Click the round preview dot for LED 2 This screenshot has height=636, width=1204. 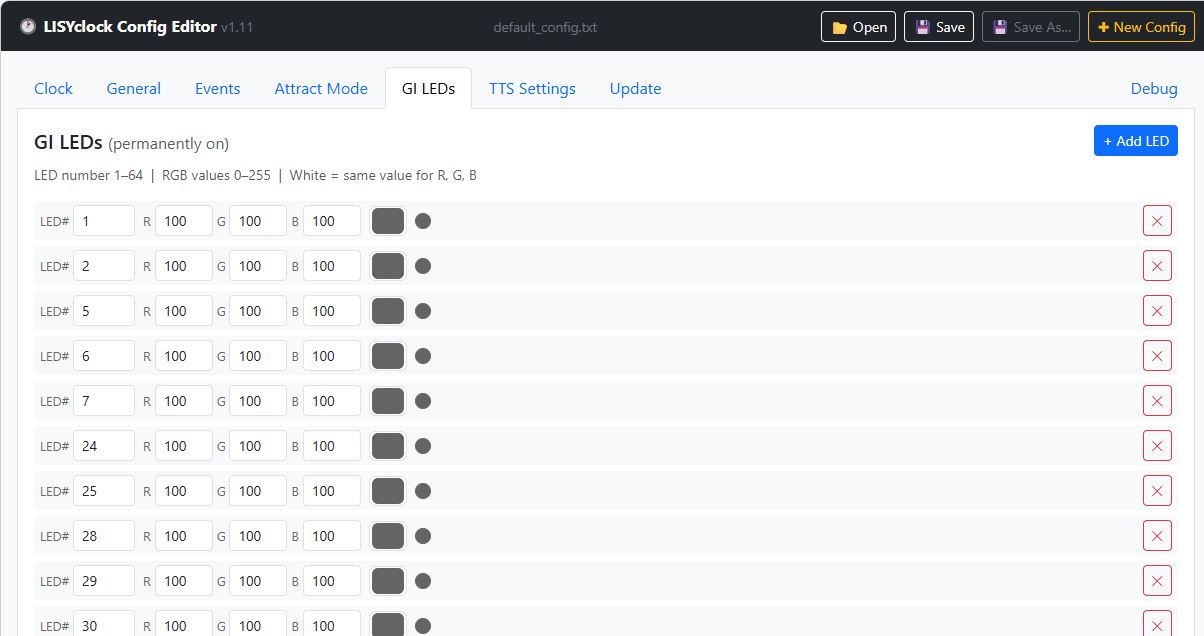[x=423, y=266]
